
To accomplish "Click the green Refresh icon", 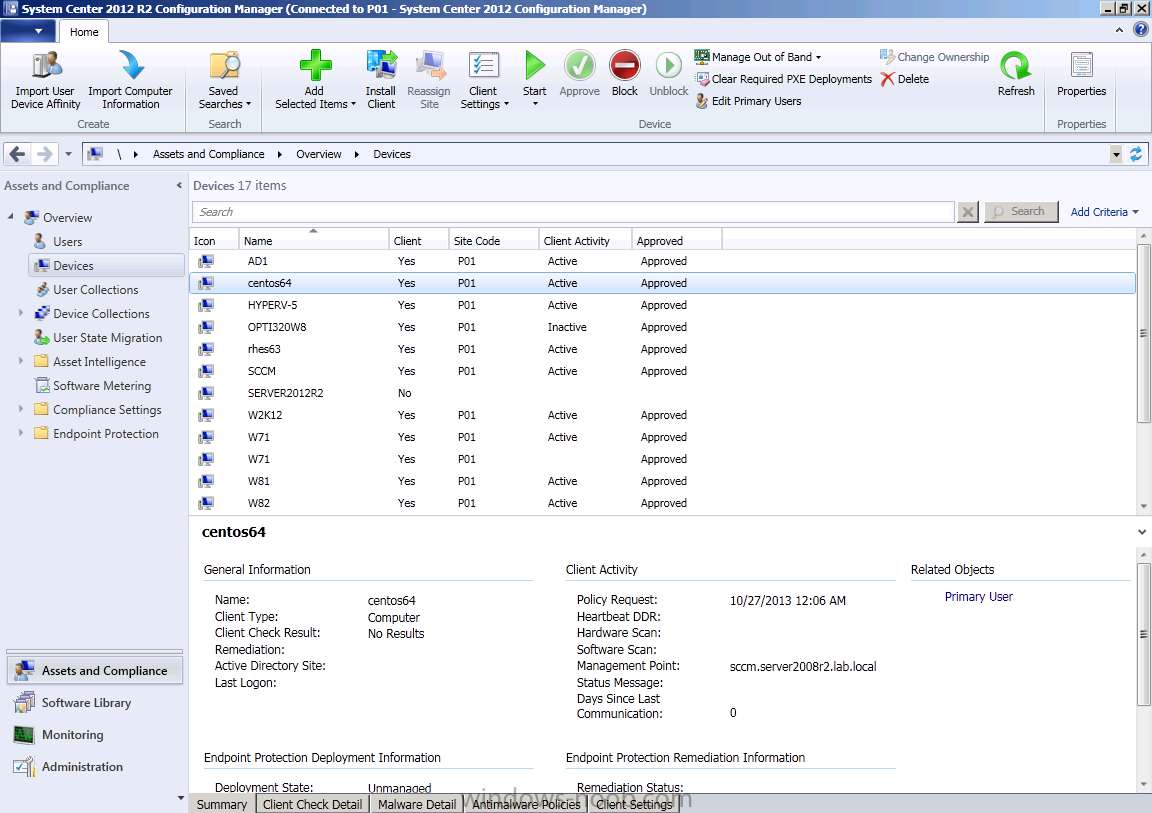I will (1015, 65).
